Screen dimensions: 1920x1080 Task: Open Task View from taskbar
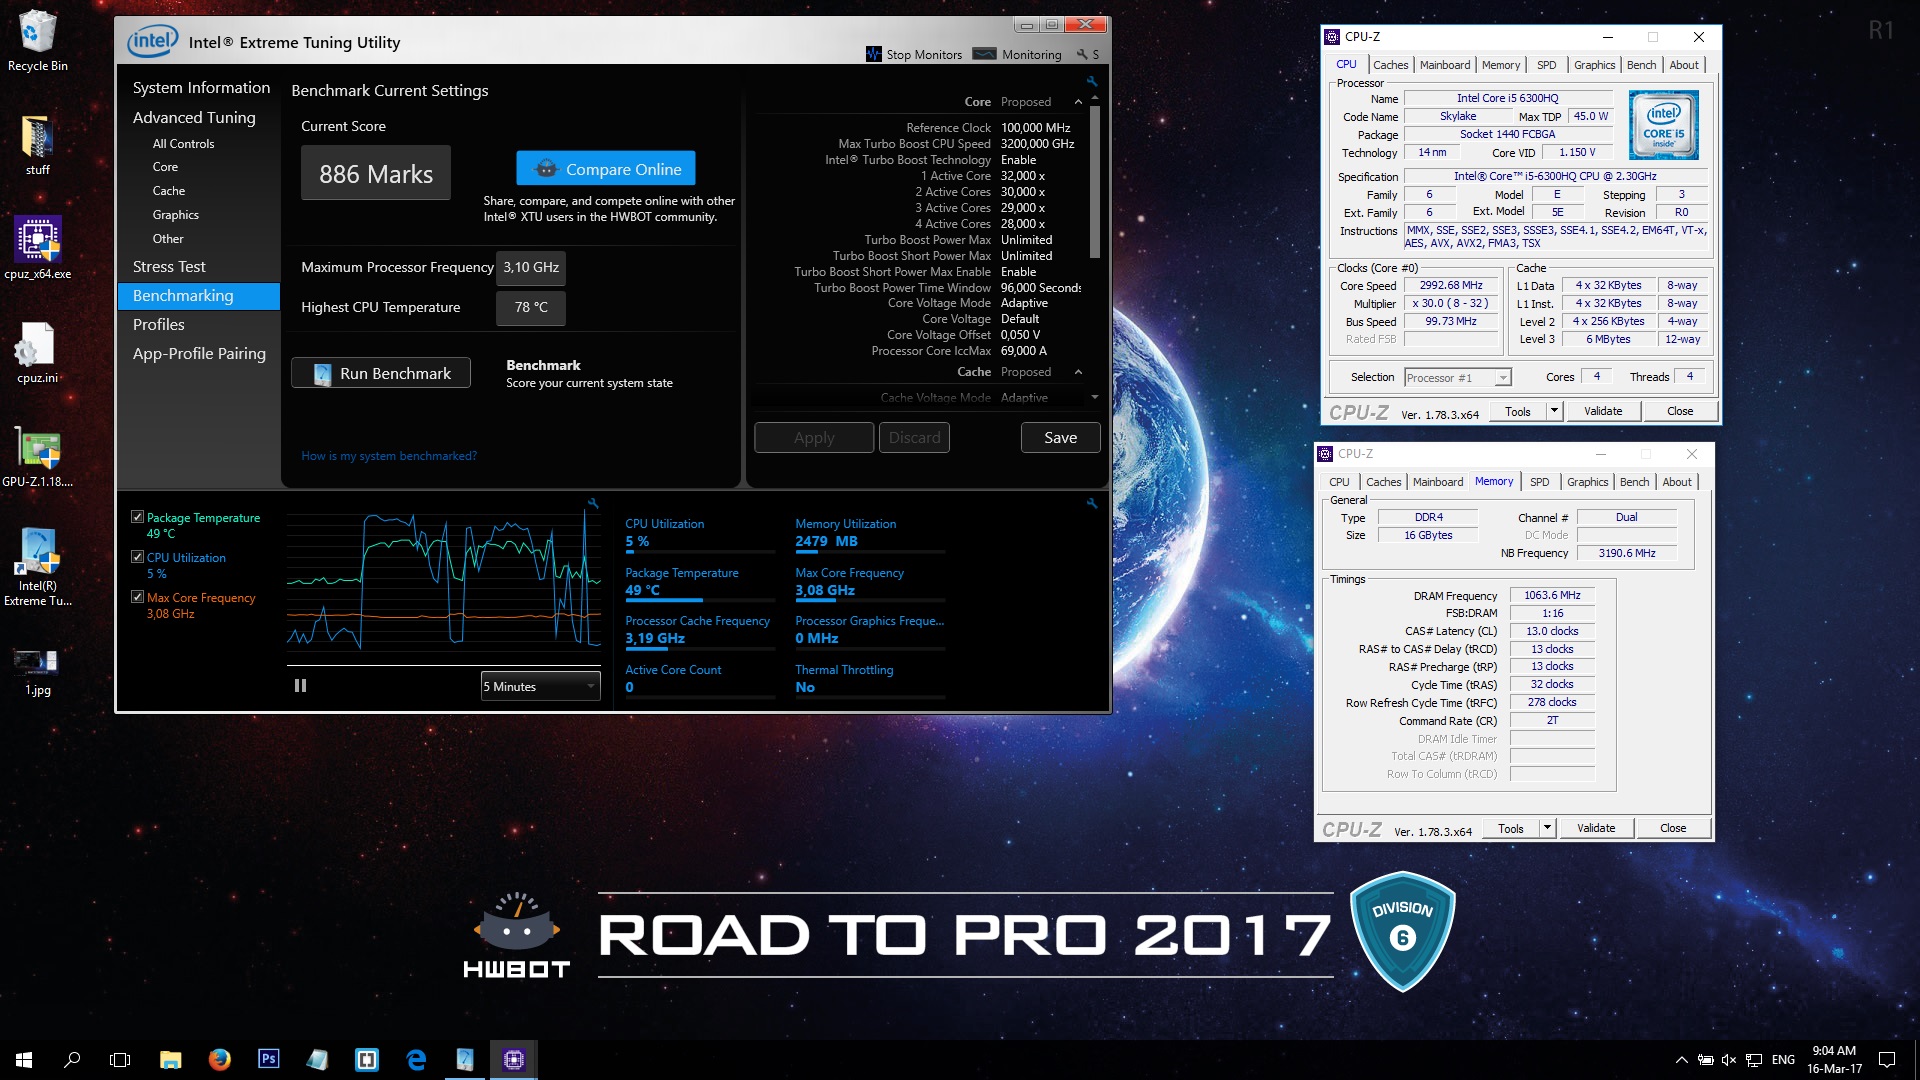pos(120,1060)
